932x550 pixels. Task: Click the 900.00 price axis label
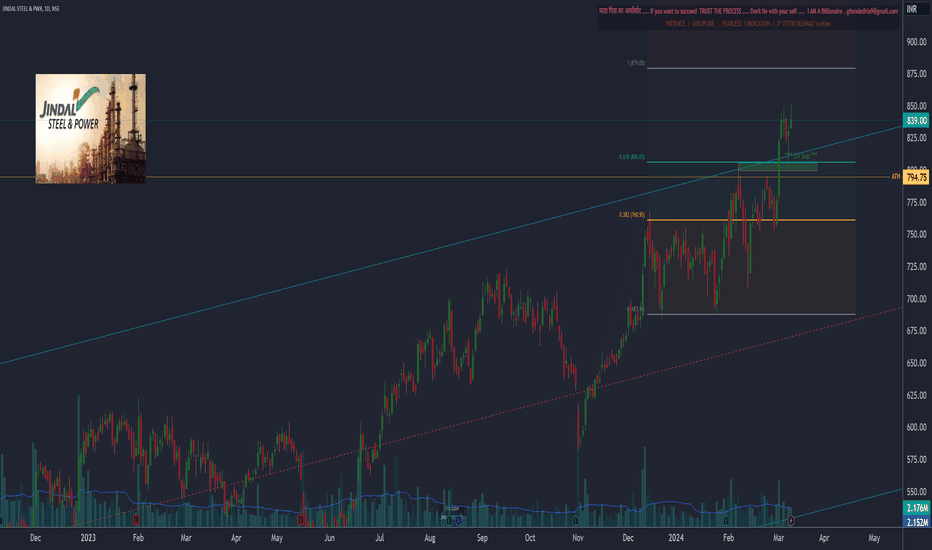916,42
